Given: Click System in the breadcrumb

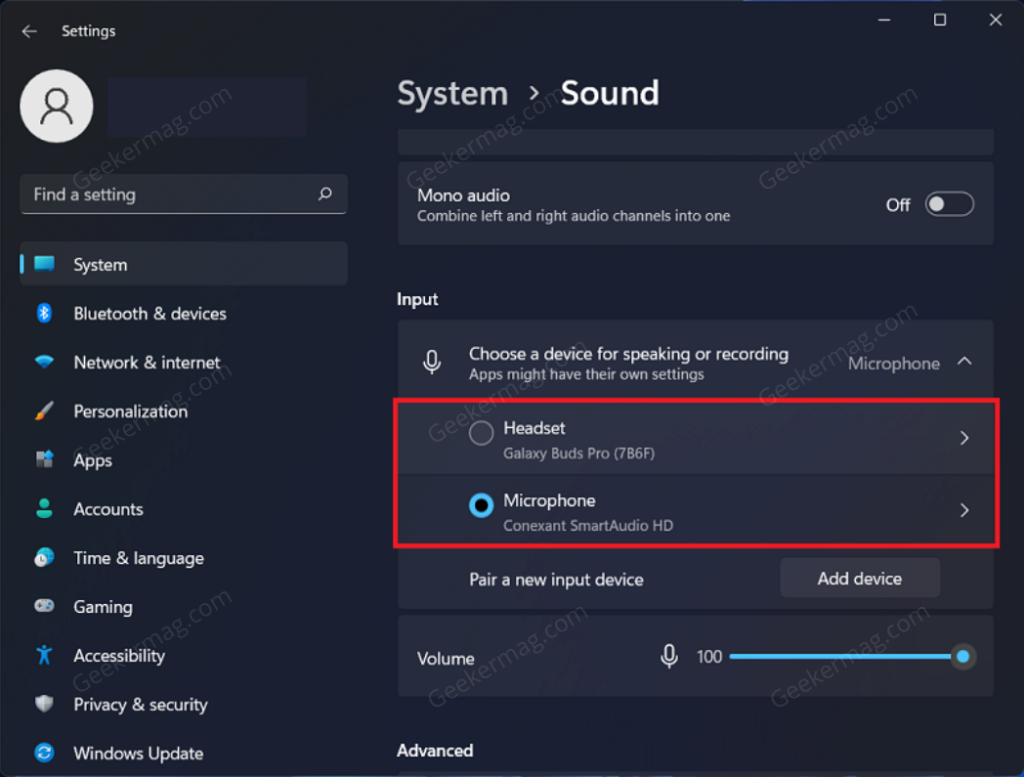Looking at the screenshot, I should pos(453,93).
